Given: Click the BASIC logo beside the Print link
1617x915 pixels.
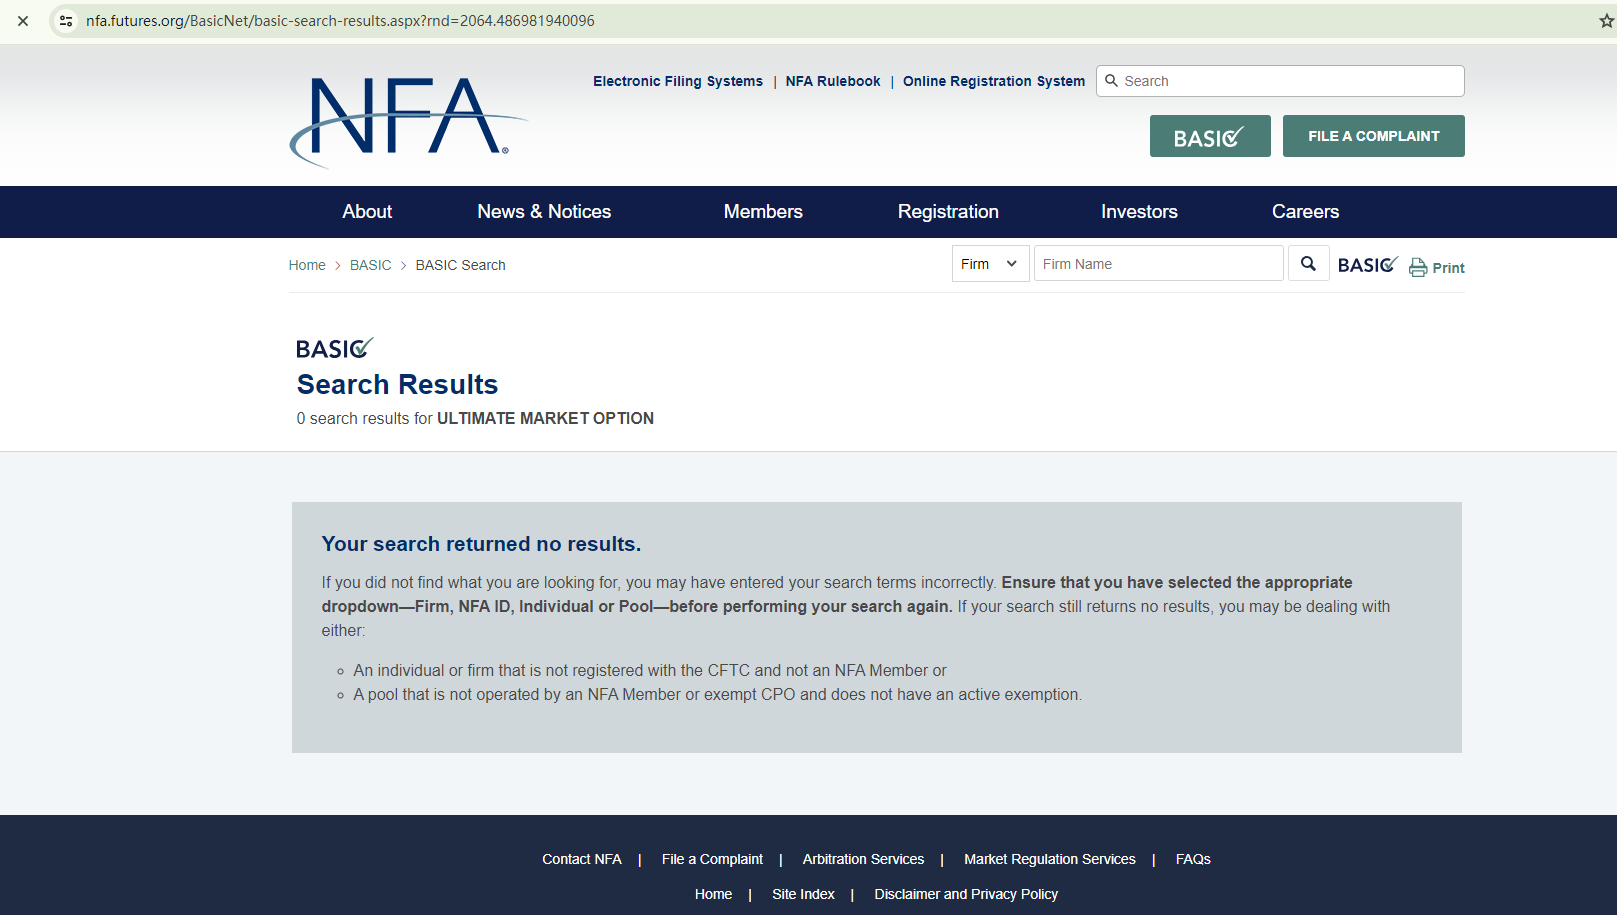Looking at the screenshot, I should coord(1368,265).
